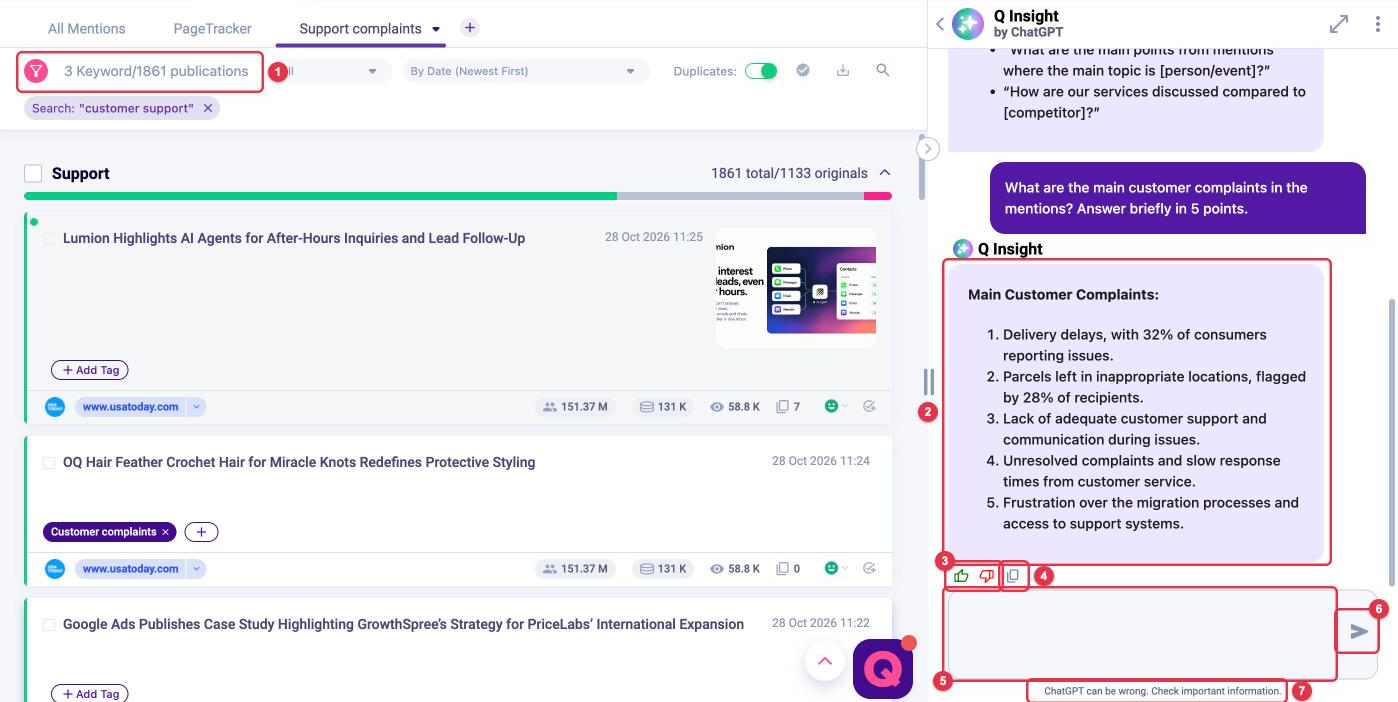Click the mark-all-verified checkmark icon in toolbar
The height and width of the screenshot is (702, 1398).
pos(802,70)
